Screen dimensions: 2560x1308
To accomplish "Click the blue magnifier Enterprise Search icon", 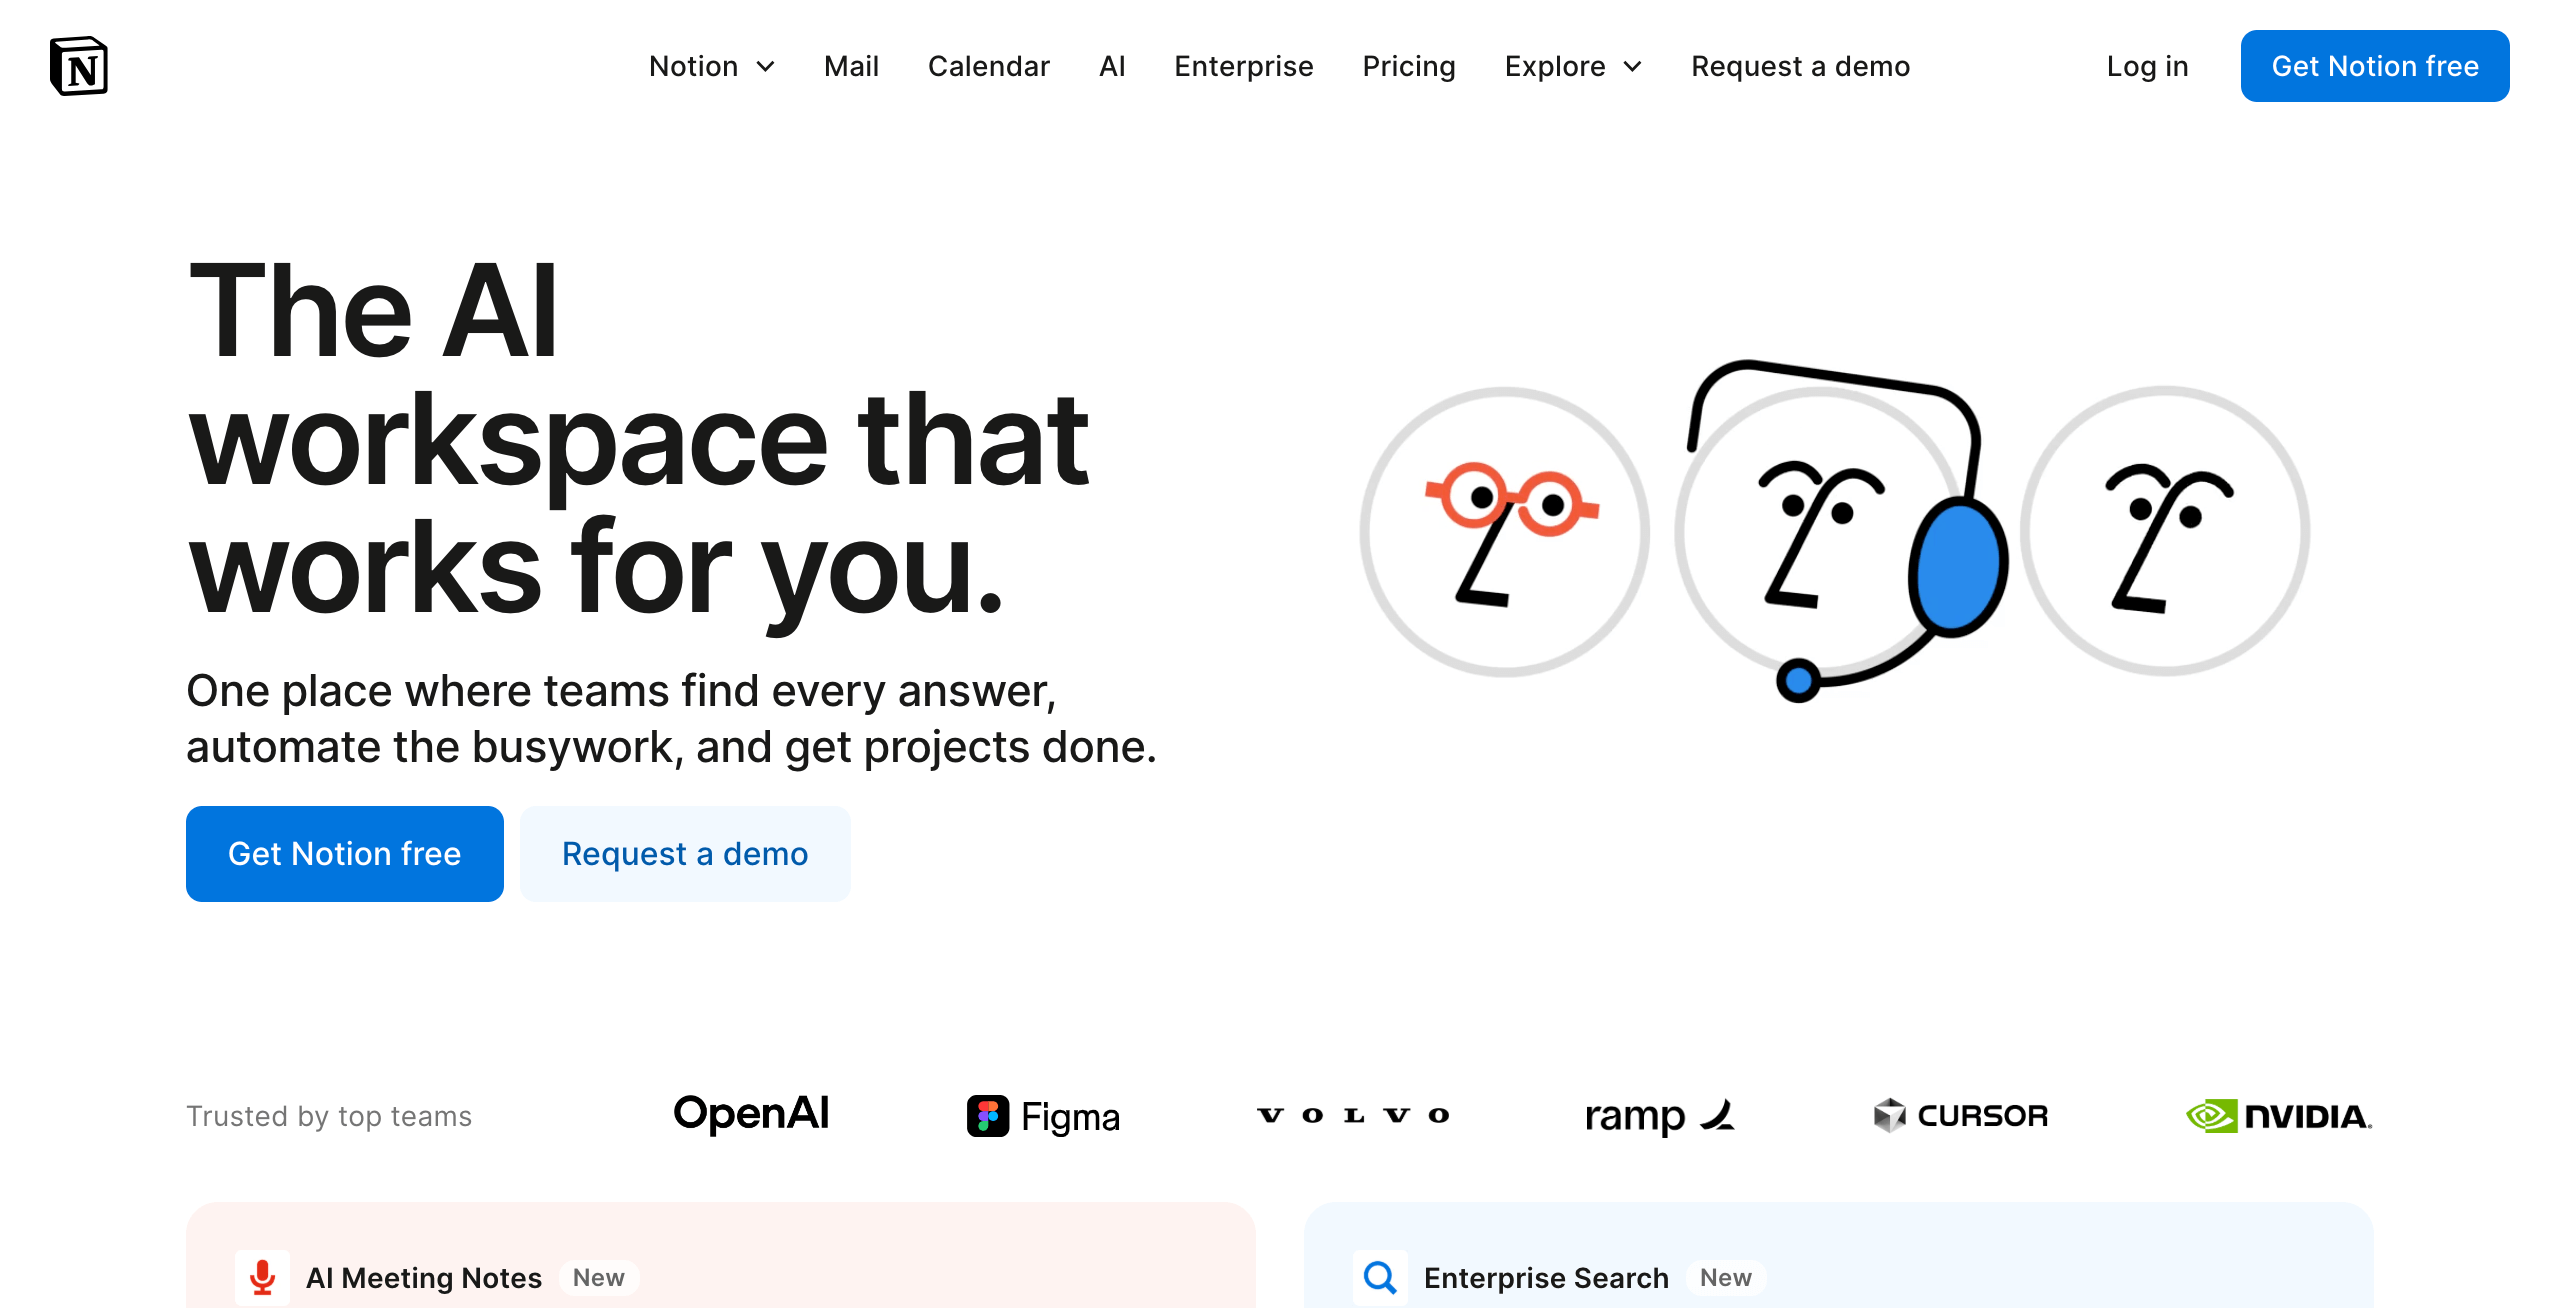I will 1380,1277.
